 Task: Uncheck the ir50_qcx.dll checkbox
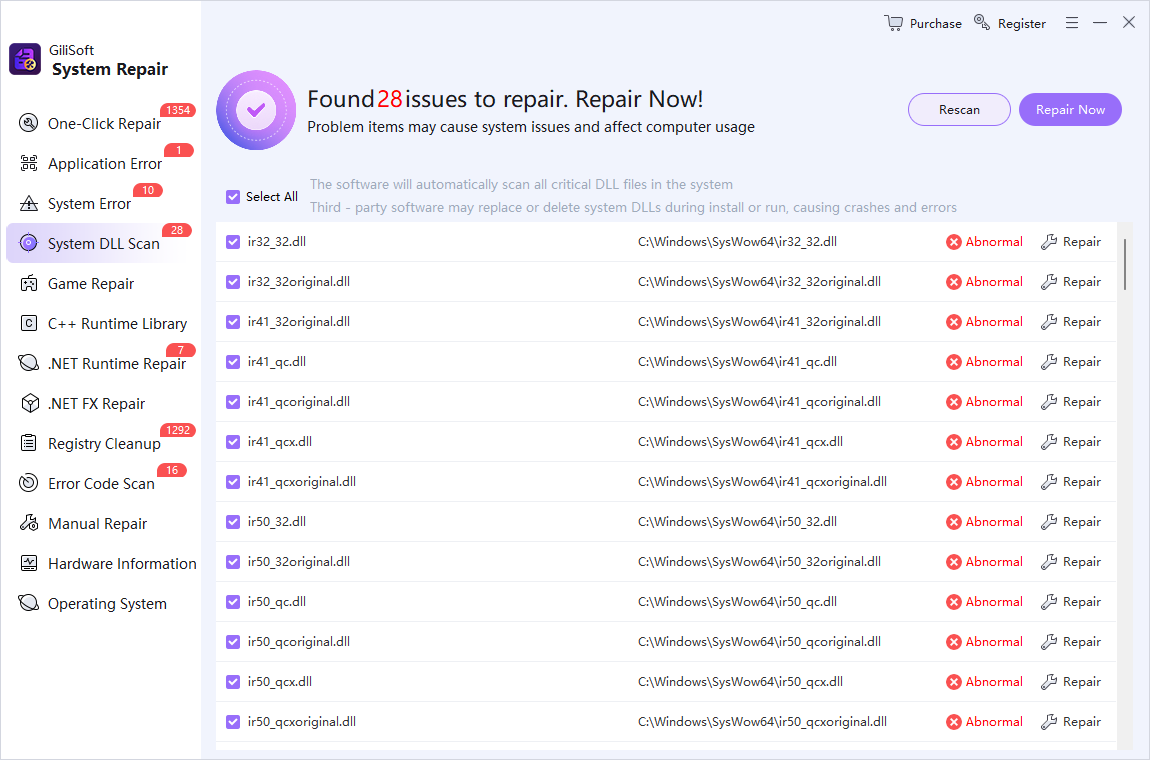point(232,682)
